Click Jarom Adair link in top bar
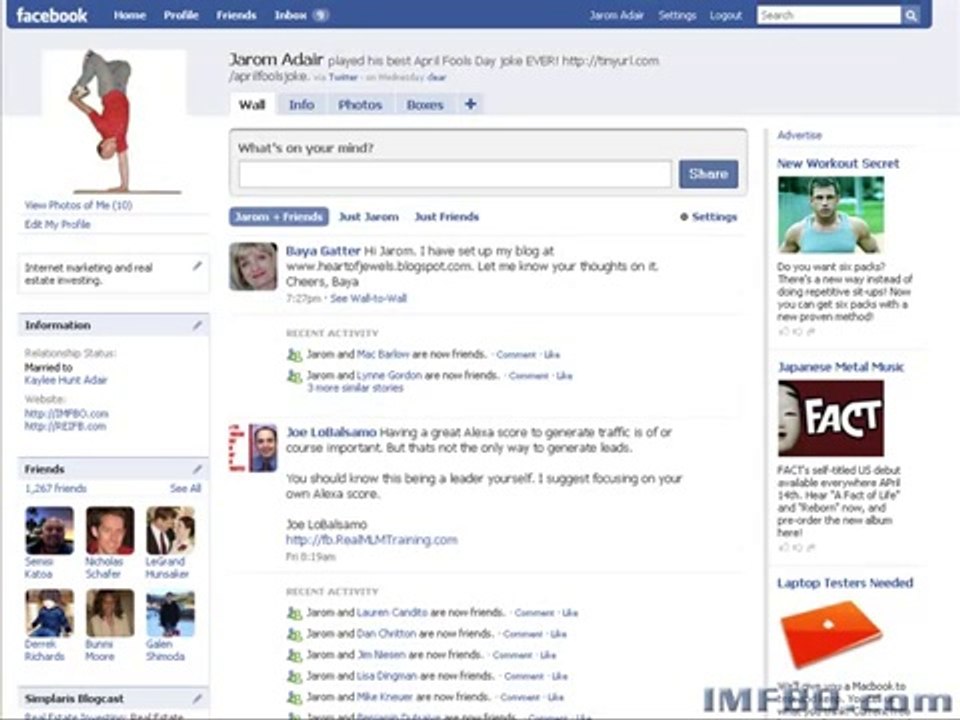The image size is (960, 720). 617,15
